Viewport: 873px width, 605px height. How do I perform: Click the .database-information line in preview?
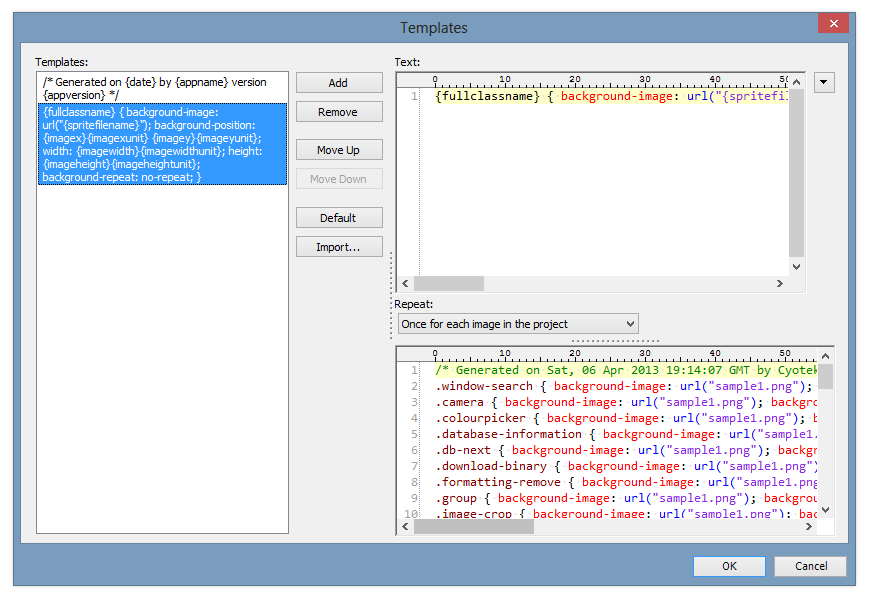point(625,434)
